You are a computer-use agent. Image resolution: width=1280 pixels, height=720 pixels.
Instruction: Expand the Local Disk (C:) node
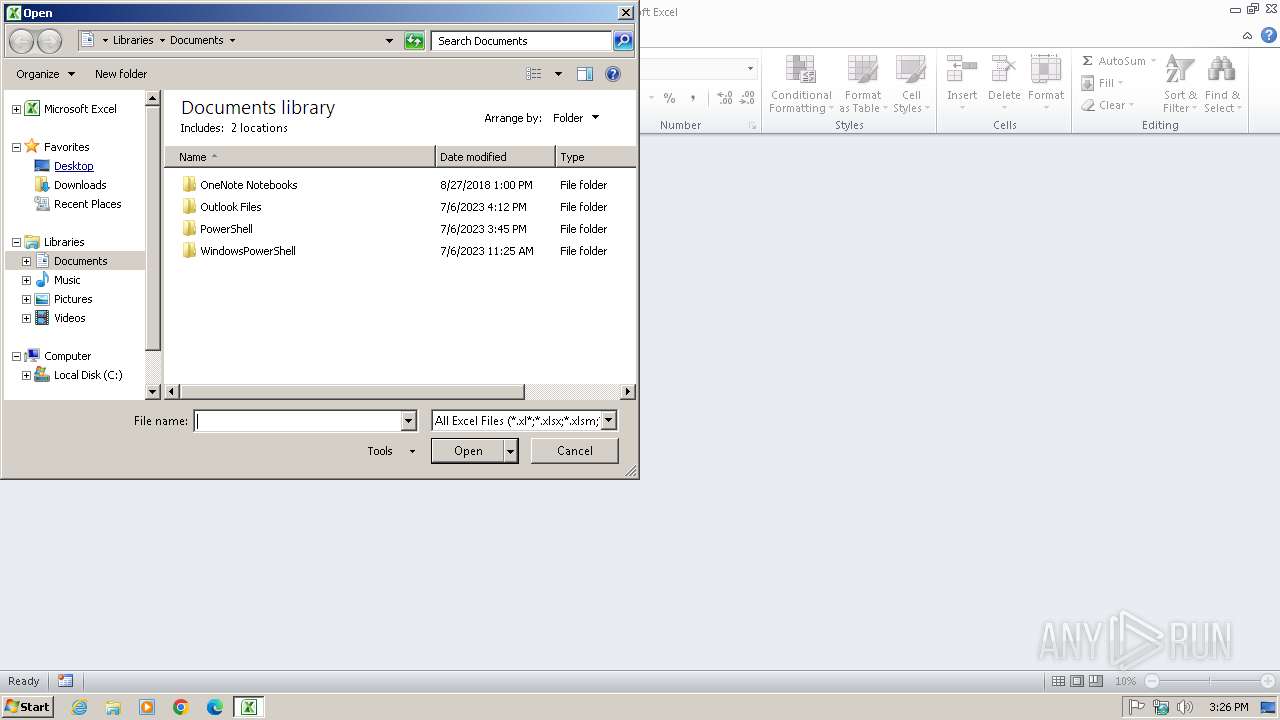(x=26, y=375)
